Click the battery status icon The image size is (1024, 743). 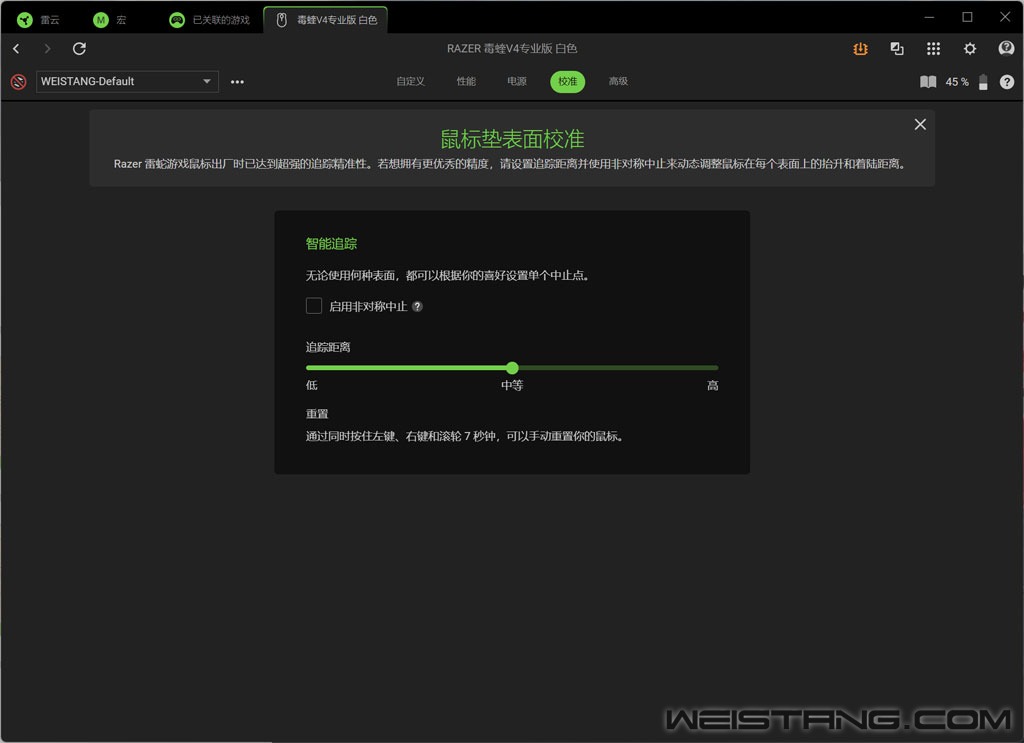click(983, 82)
